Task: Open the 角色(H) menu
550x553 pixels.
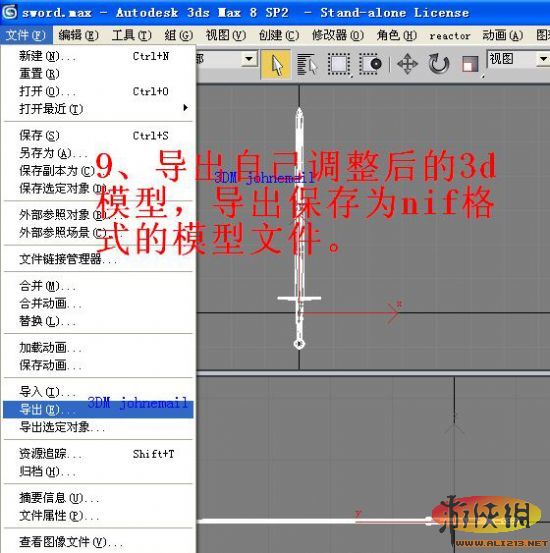Action: pos(397,35)
